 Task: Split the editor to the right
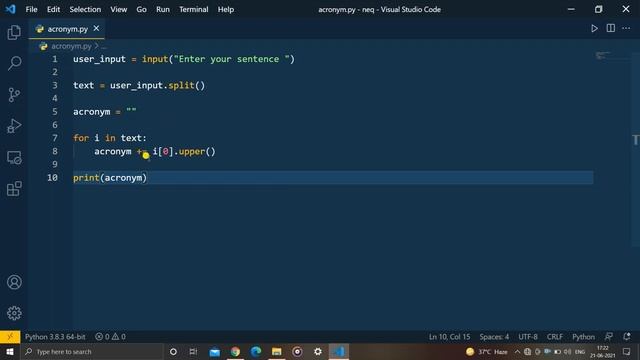point(611,28)
